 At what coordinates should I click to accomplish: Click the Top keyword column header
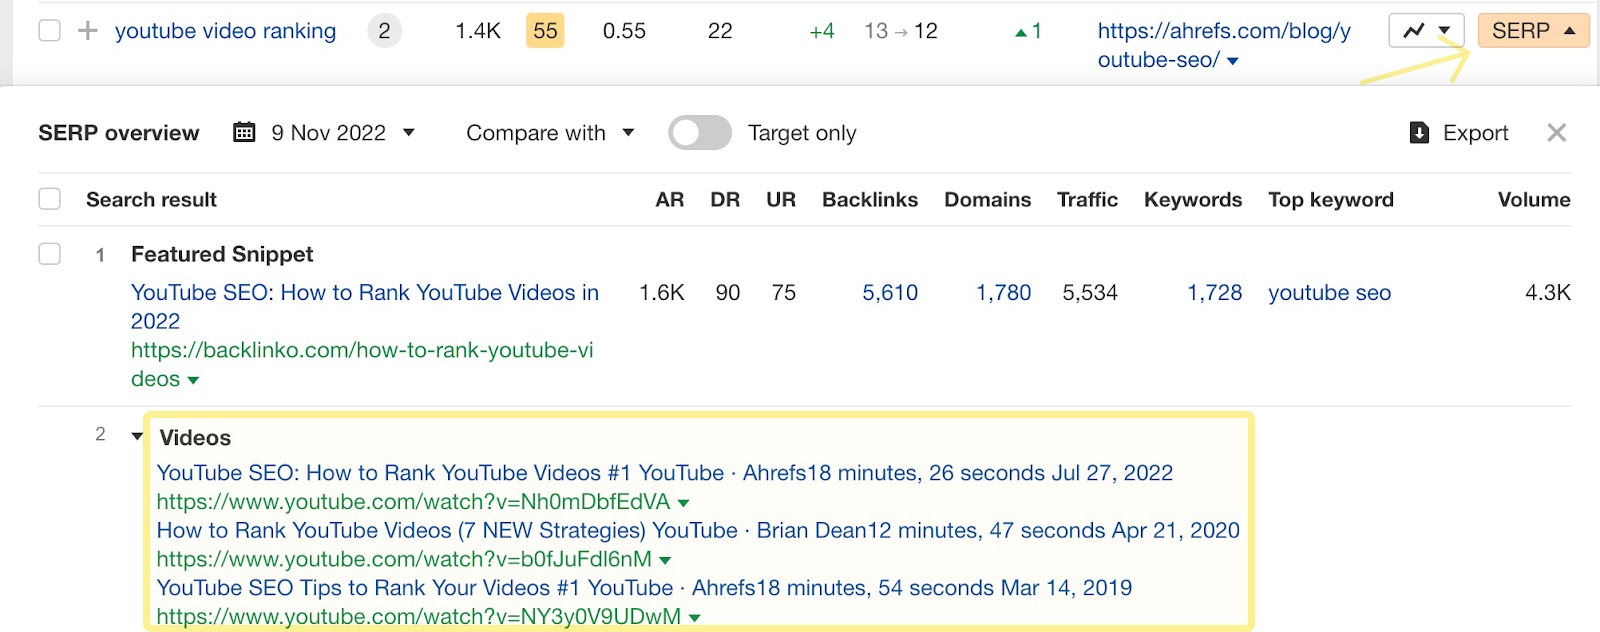[1331, 200]
